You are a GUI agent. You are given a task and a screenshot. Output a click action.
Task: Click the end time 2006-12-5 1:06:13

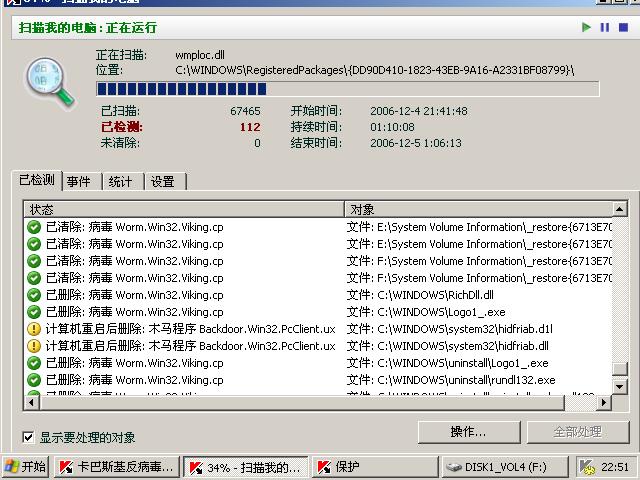tap(416, 143)
